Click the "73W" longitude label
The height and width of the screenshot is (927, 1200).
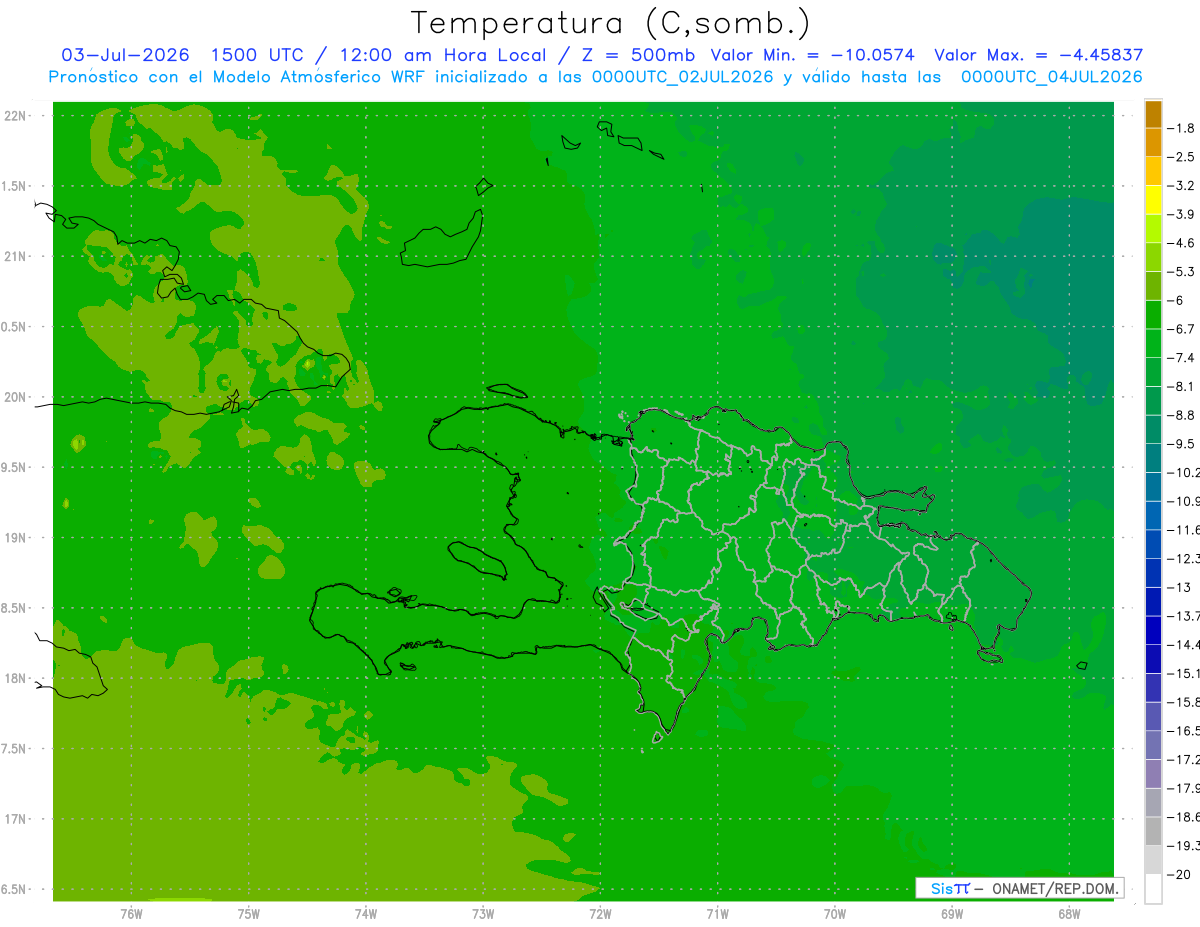[x=483, y=914]
